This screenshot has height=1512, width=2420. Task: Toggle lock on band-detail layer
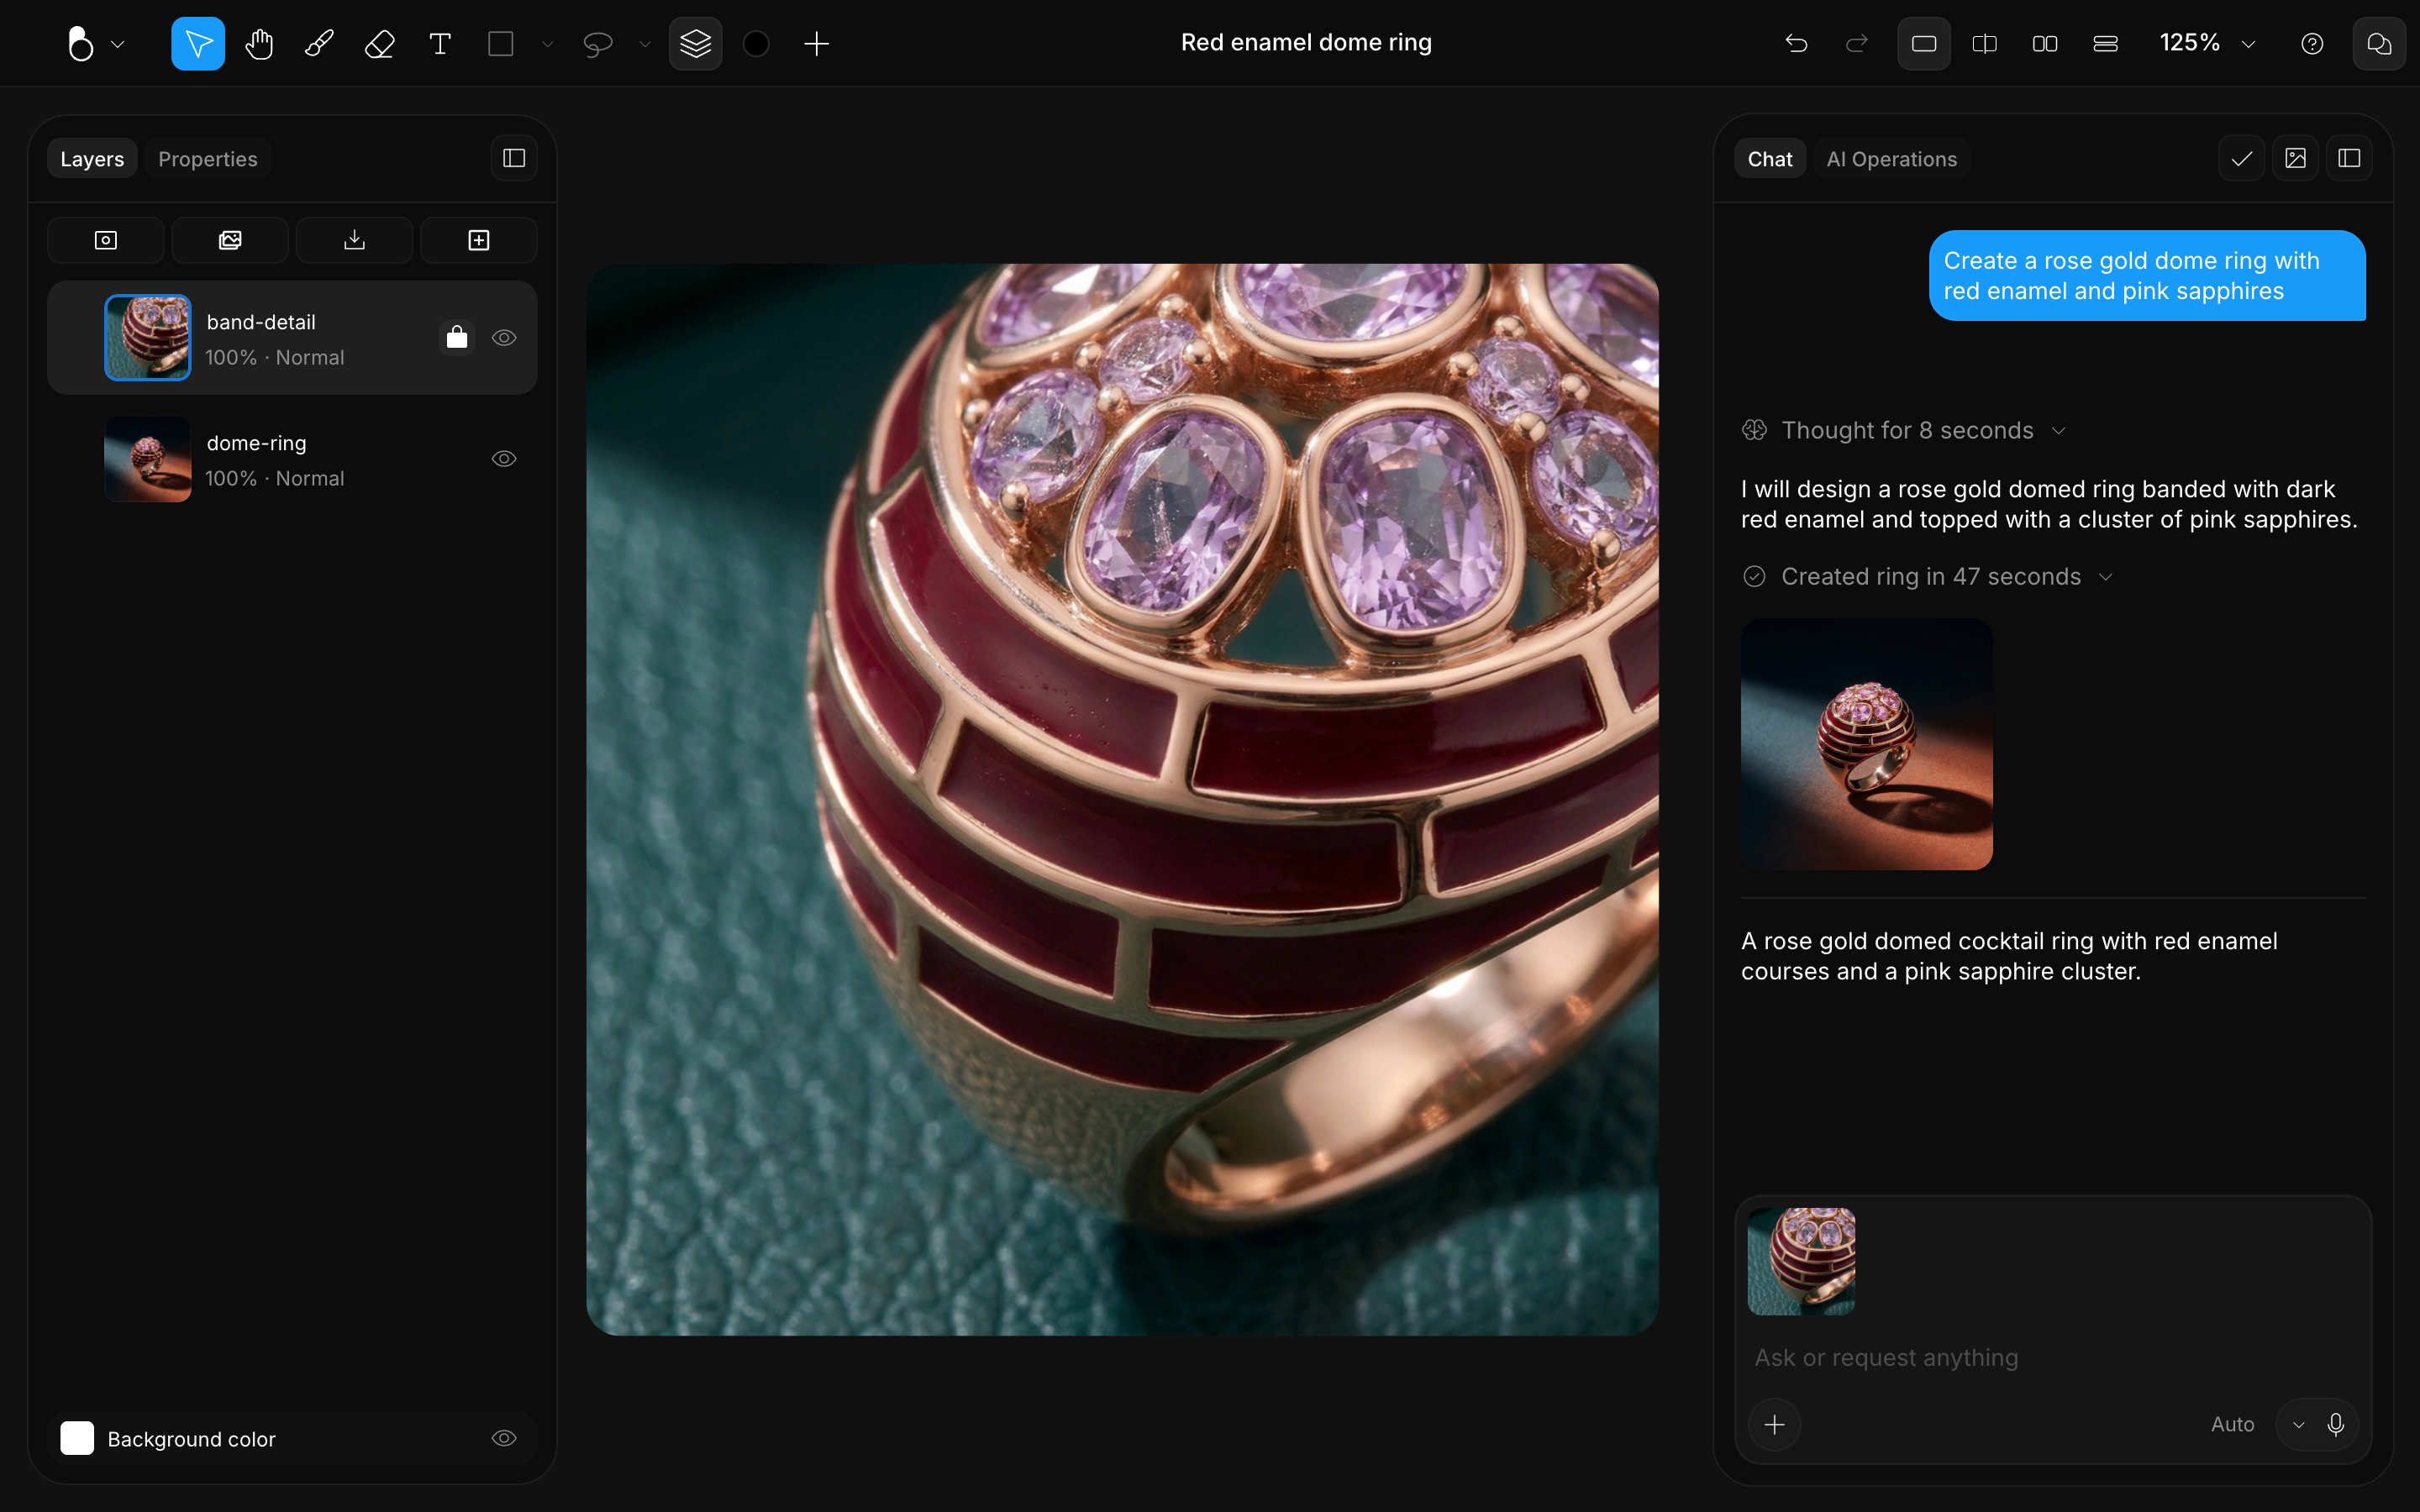click(x=457, y=338)
